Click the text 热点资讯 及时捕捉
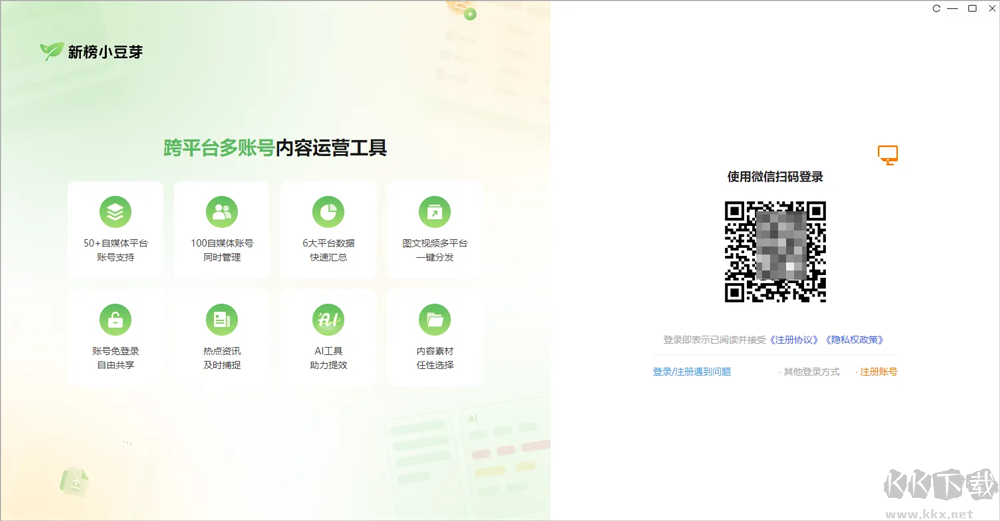This screenshot has height=521, width=1000. pyautogui.click(x=222, y=358)
